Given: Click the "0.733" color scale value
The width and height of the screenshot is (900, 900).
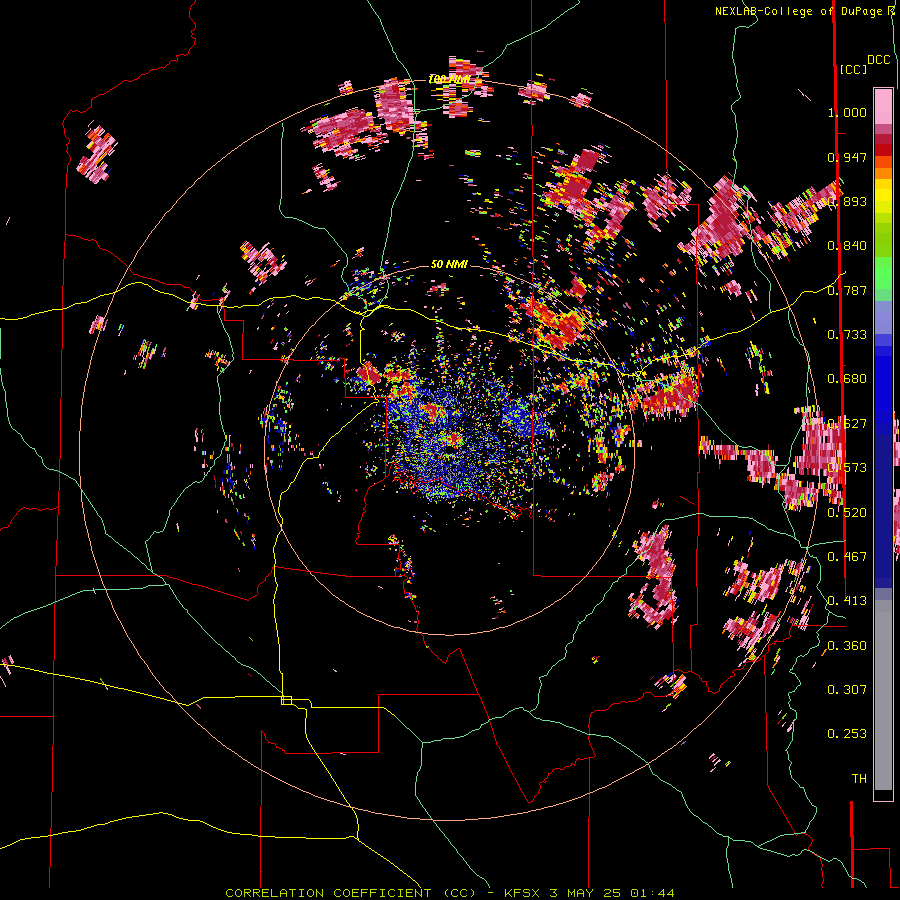Looking at the screenshot, I should click(847, 335).
